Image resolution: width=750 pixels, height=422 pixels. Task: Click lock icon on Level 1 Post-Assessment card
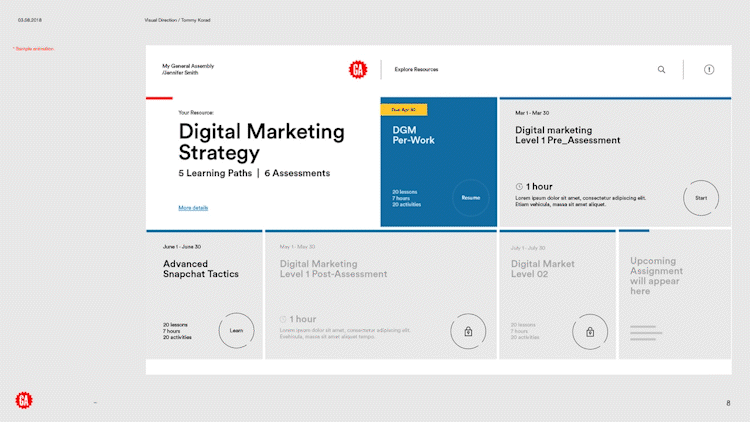click(468, 332)
